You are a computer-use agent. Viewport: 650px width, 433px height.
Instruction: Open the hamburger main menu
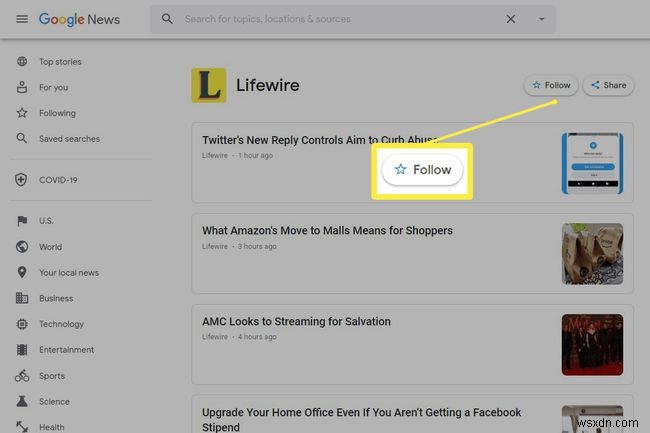click(x=22, y=19)
